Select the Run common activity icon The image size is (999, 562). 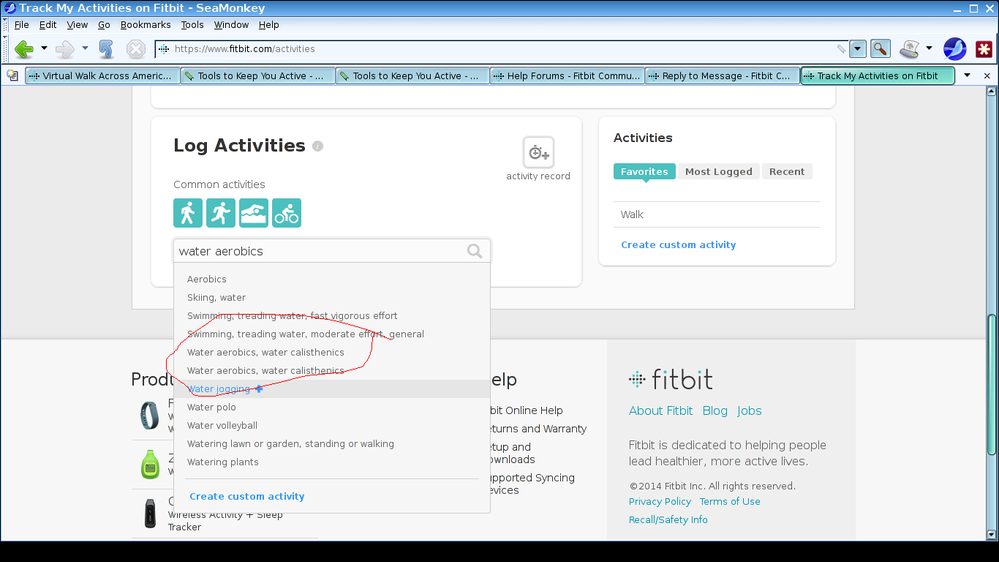click(x=220, y=213)
